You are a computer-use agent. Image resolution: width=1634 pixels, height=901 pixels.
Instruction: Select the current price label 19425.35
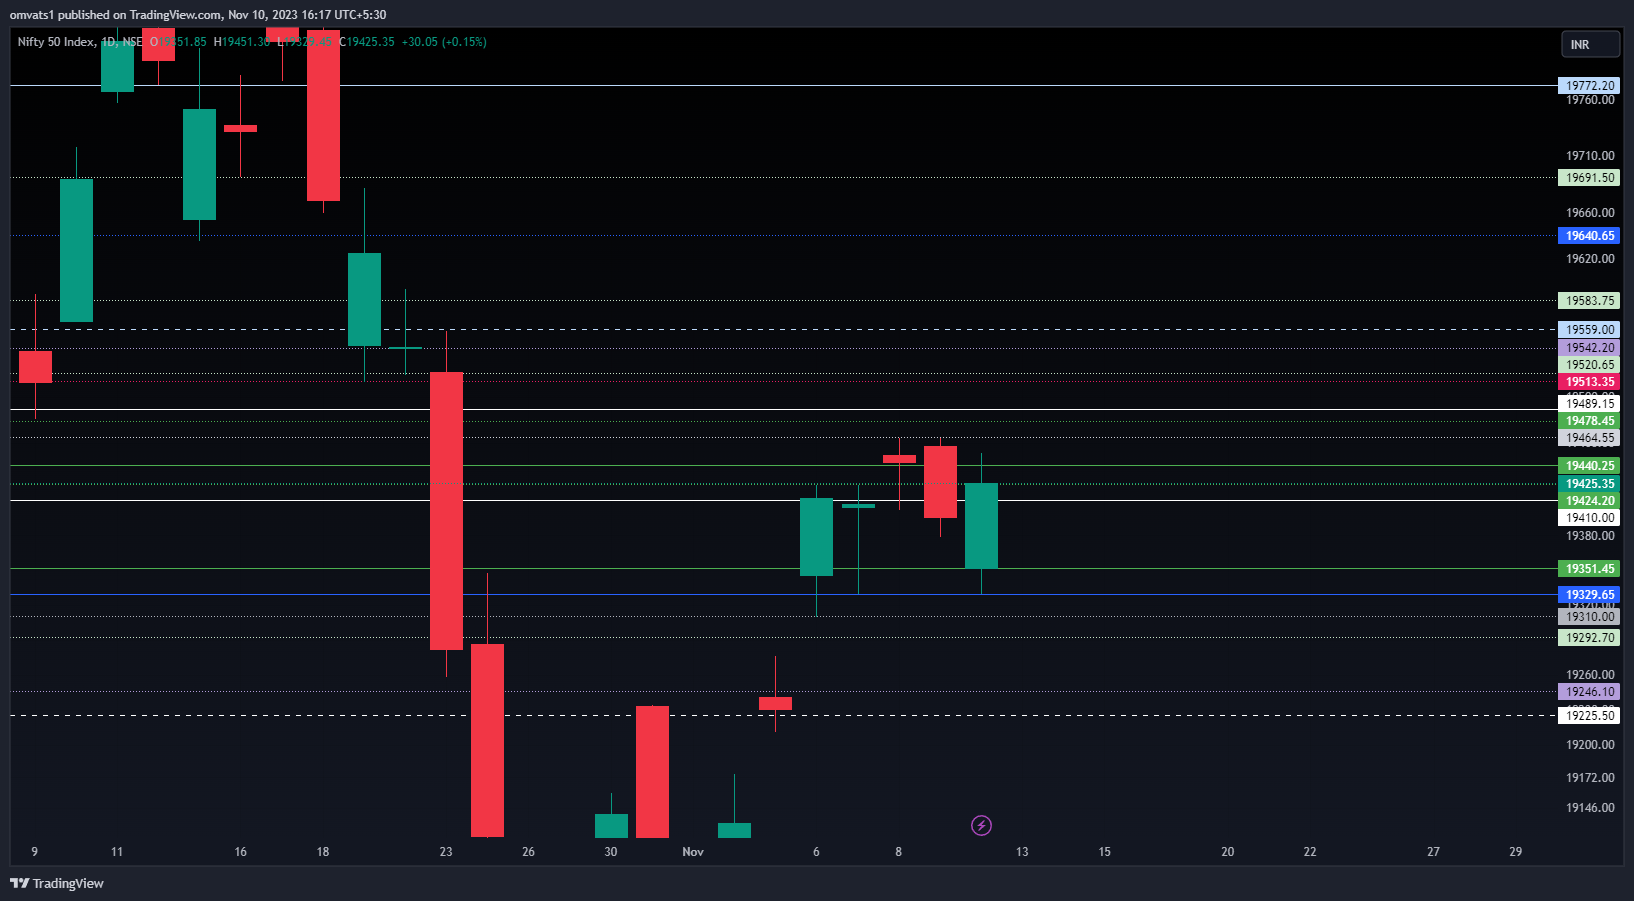1589,484
